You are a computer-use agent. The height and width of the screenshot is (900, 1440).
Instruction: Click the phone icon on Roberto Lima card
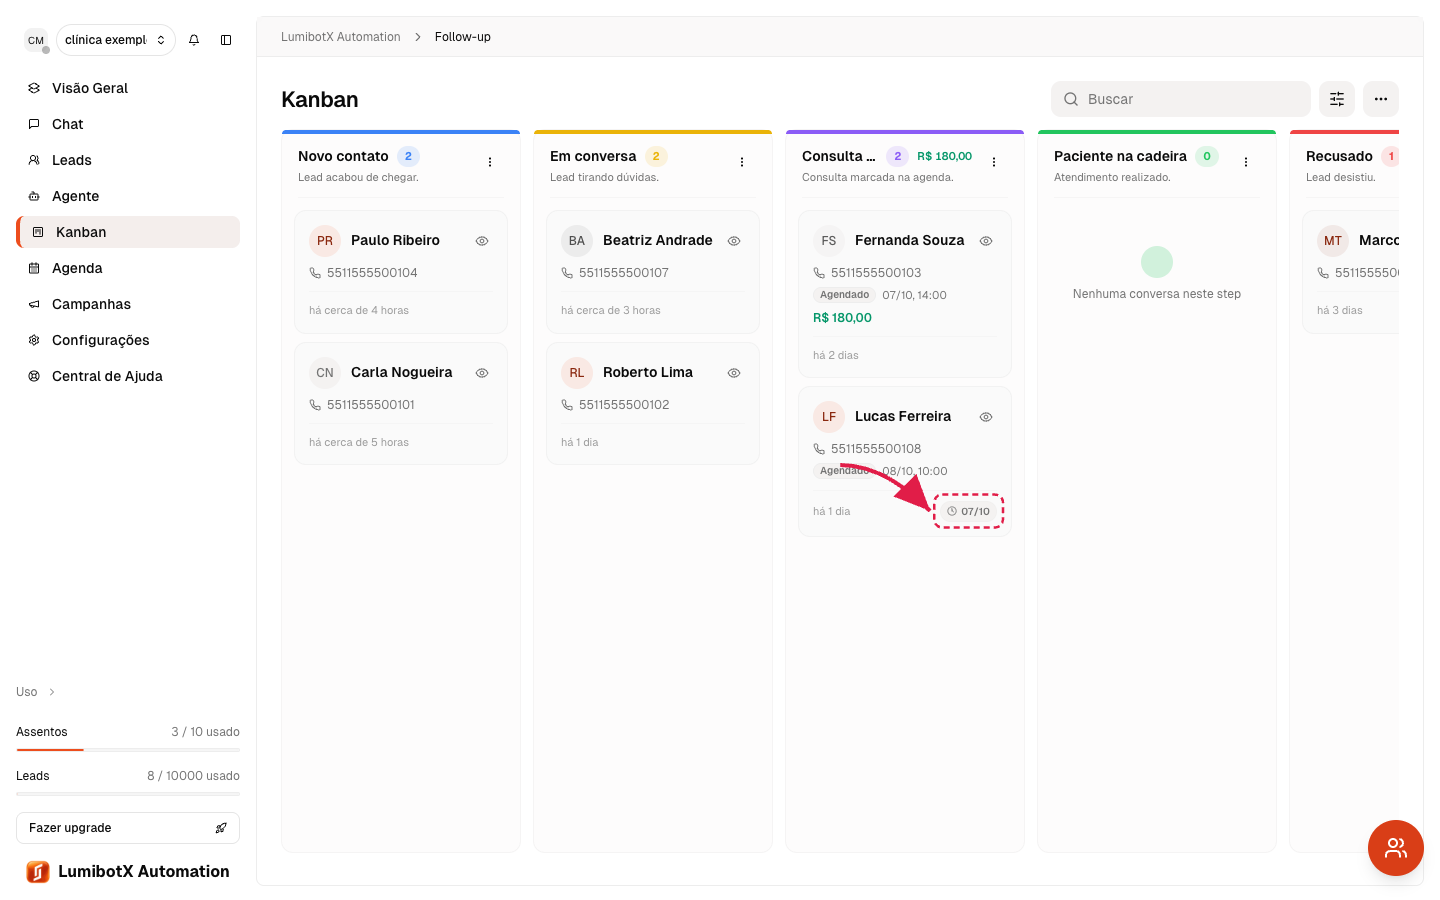click(x=567, y=405)
